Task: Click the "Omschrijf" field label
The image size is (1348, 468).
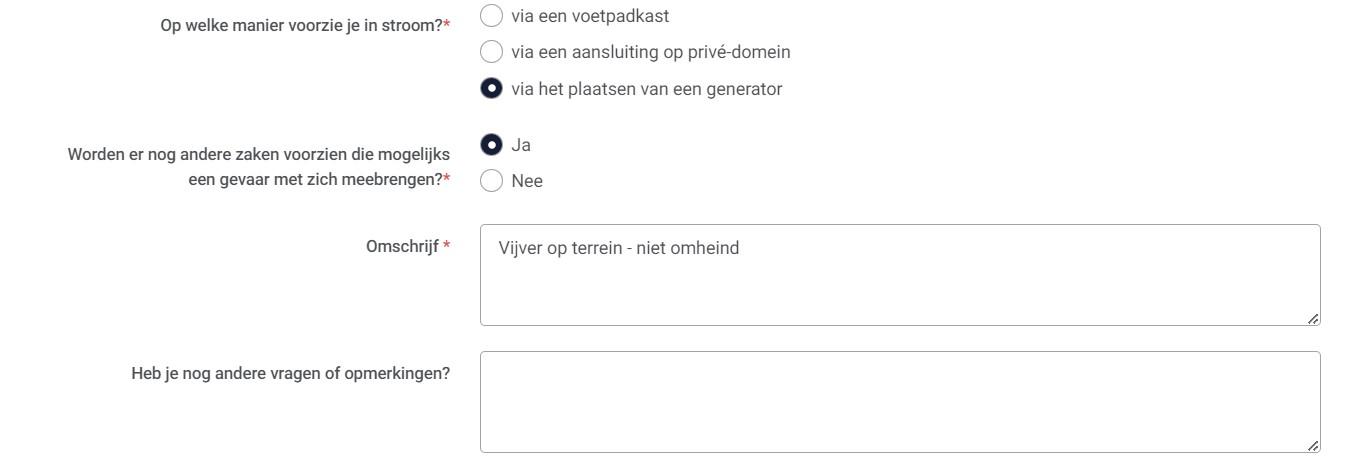Action: pos(402,247)
